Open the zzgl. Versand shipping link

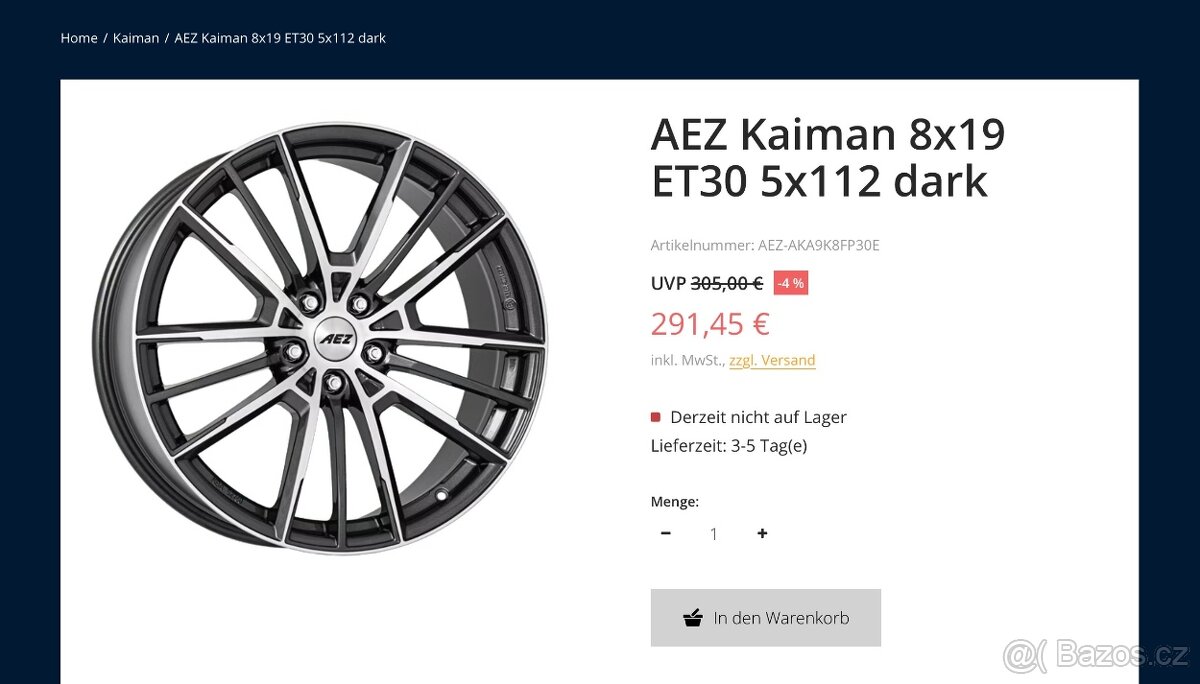click(x=772, y=360)
